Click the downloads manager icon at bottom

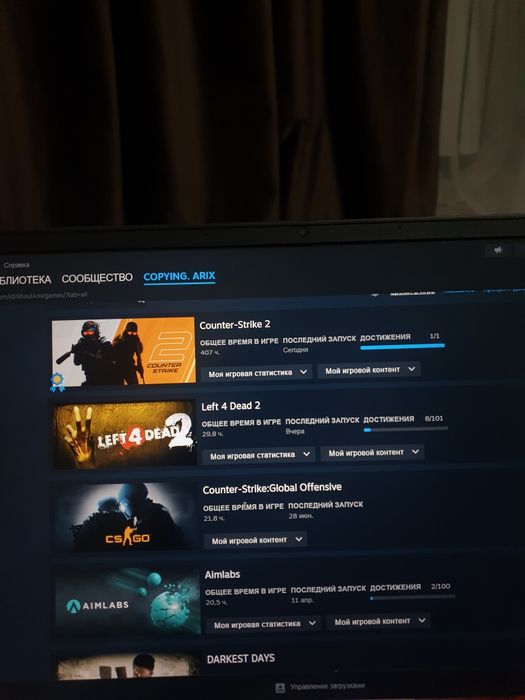280,687
